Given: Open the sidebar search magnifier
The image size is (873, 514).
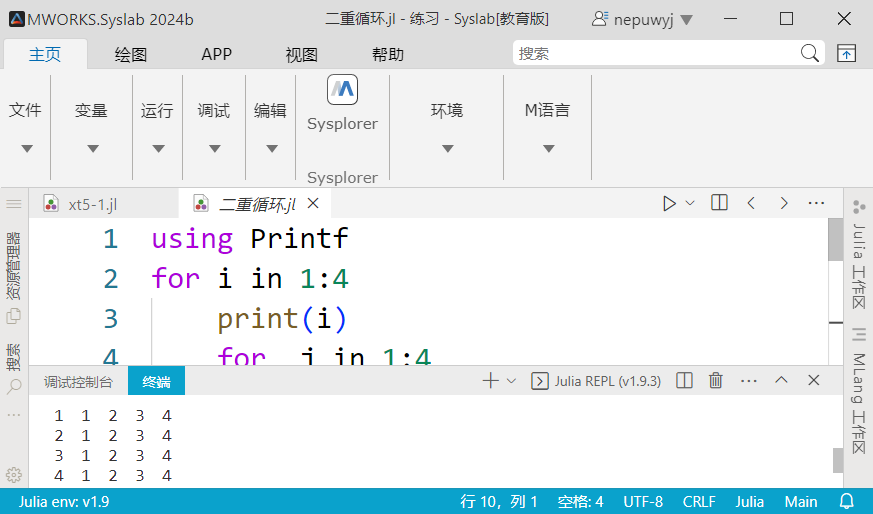Looking at the screenshot, I should pyautogui.click(x=13, y=386).
